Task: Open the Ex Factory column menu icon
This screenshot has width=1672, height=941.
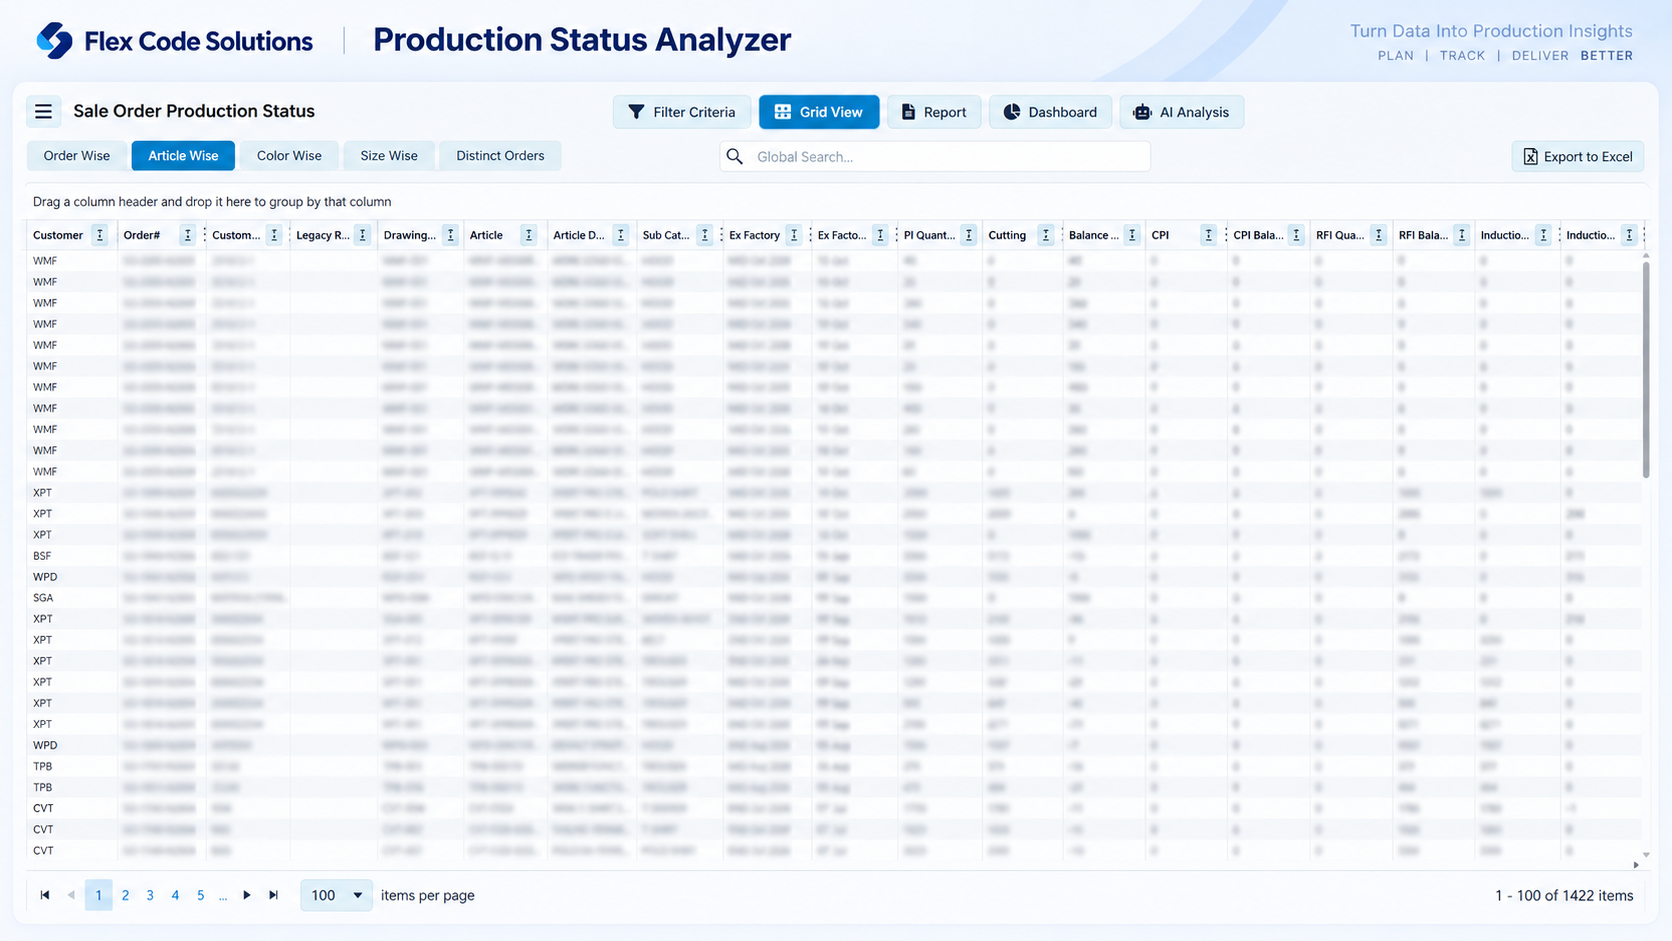Action: coord(794,235)
